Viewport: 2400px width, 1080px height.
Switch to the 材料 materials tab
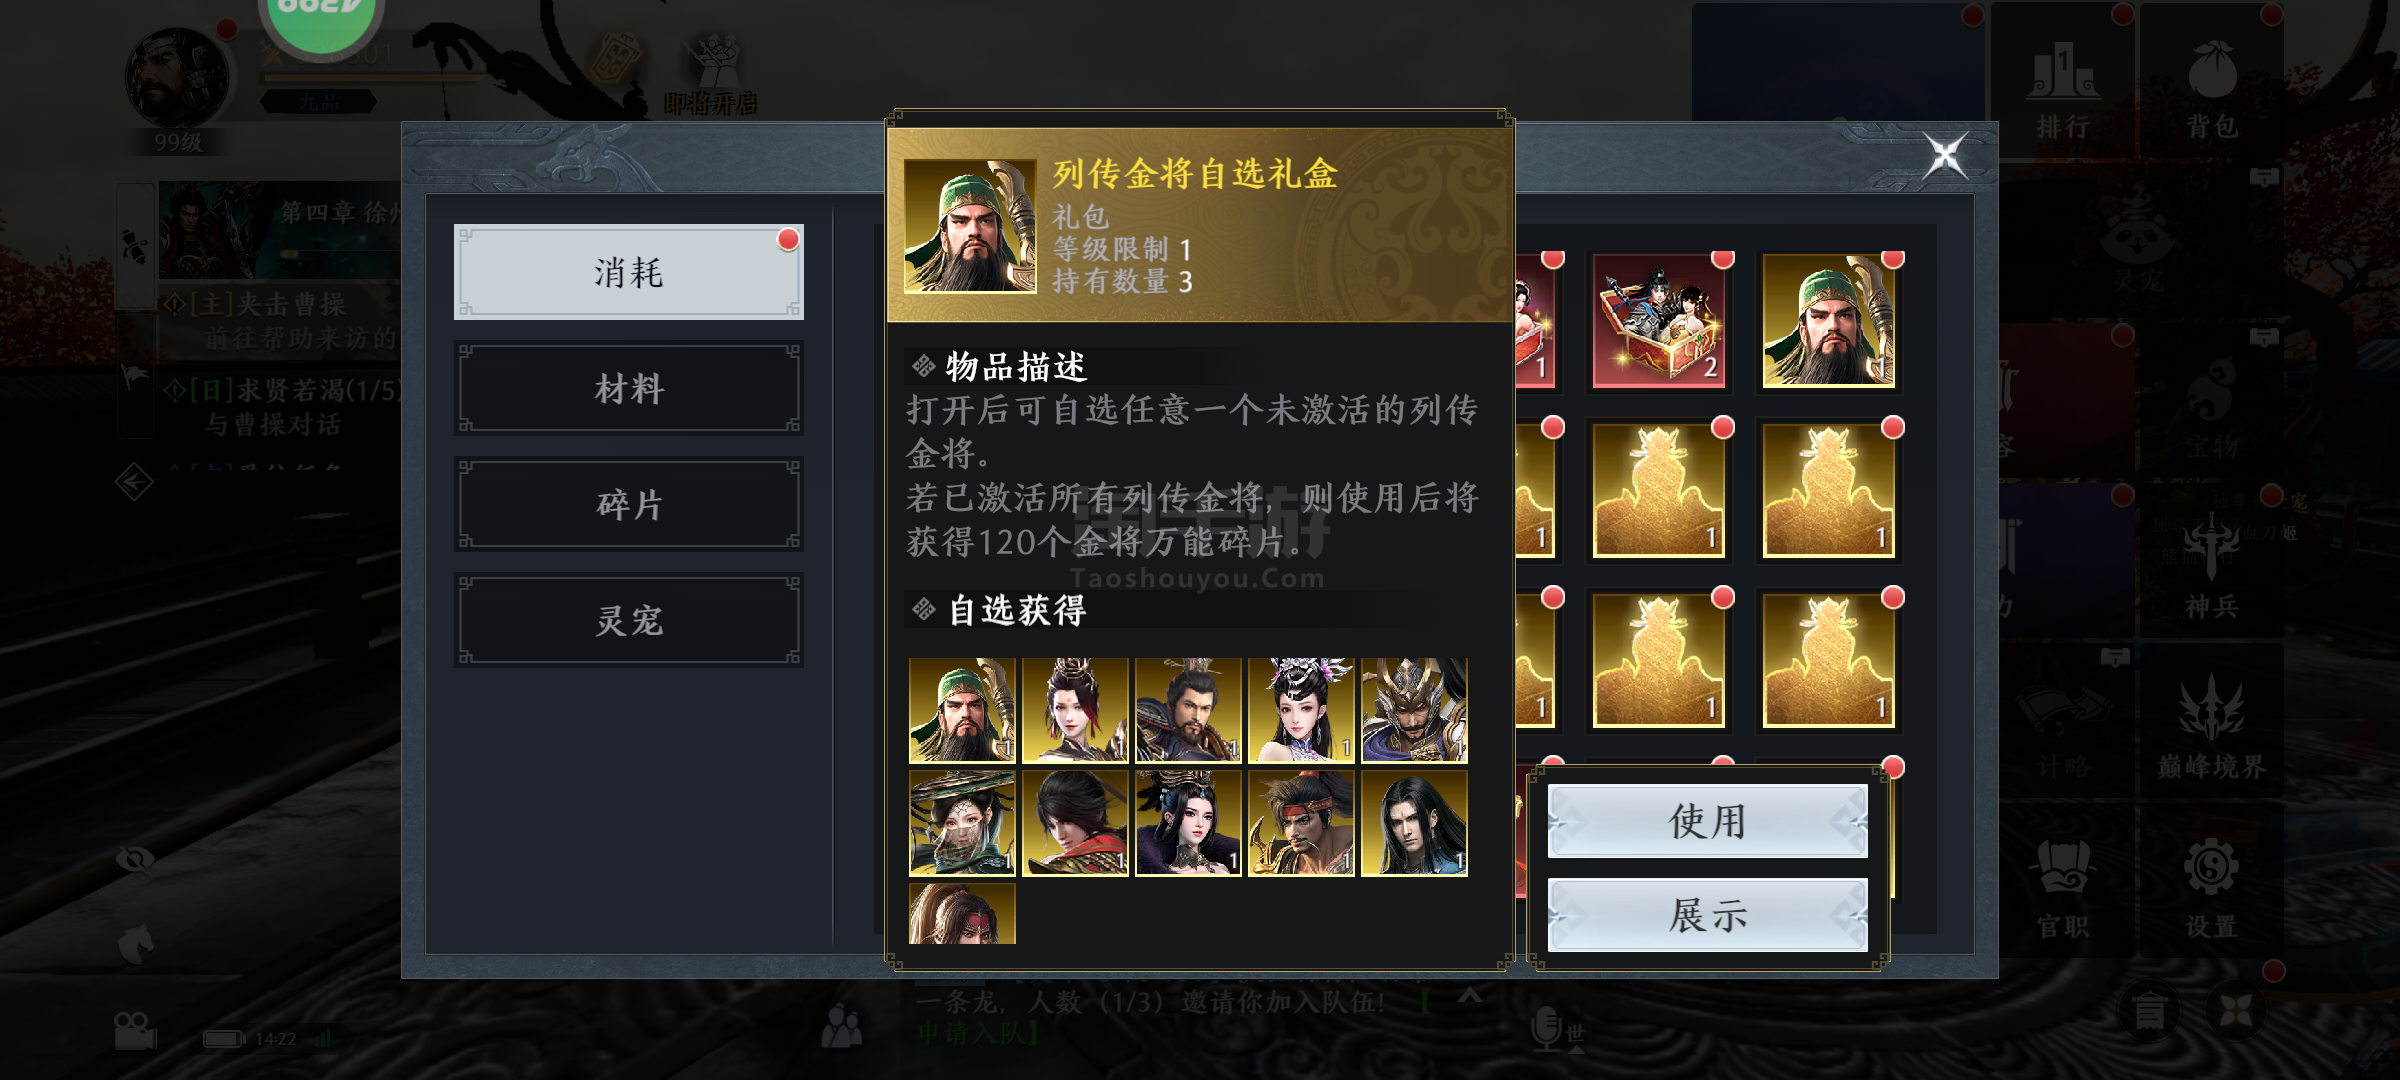629,389
